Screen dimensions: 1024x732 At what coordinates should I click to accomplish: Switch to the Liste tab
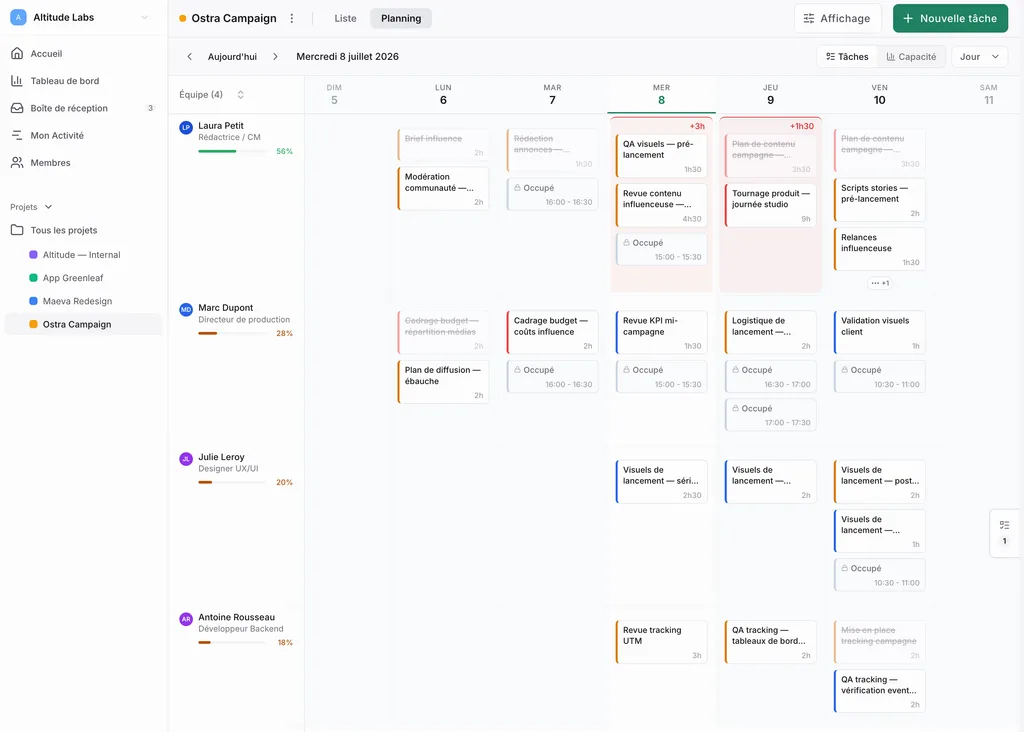click(x=345, y=18)
